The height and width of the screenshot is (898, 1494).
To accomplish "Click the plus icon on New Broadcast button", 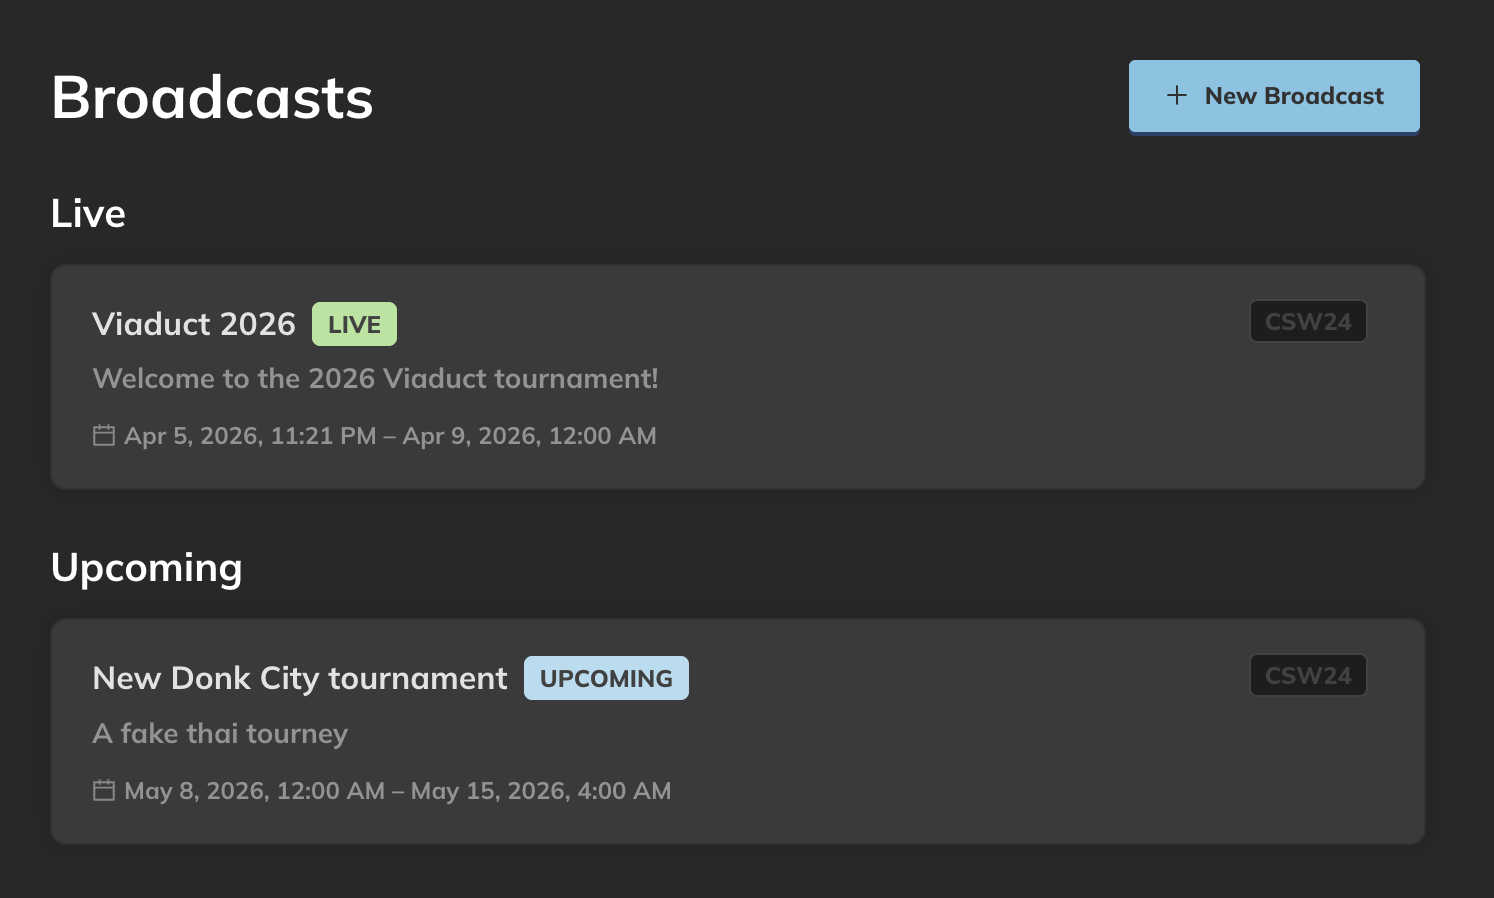I will pyautogui.click(x=1175, y=96).
